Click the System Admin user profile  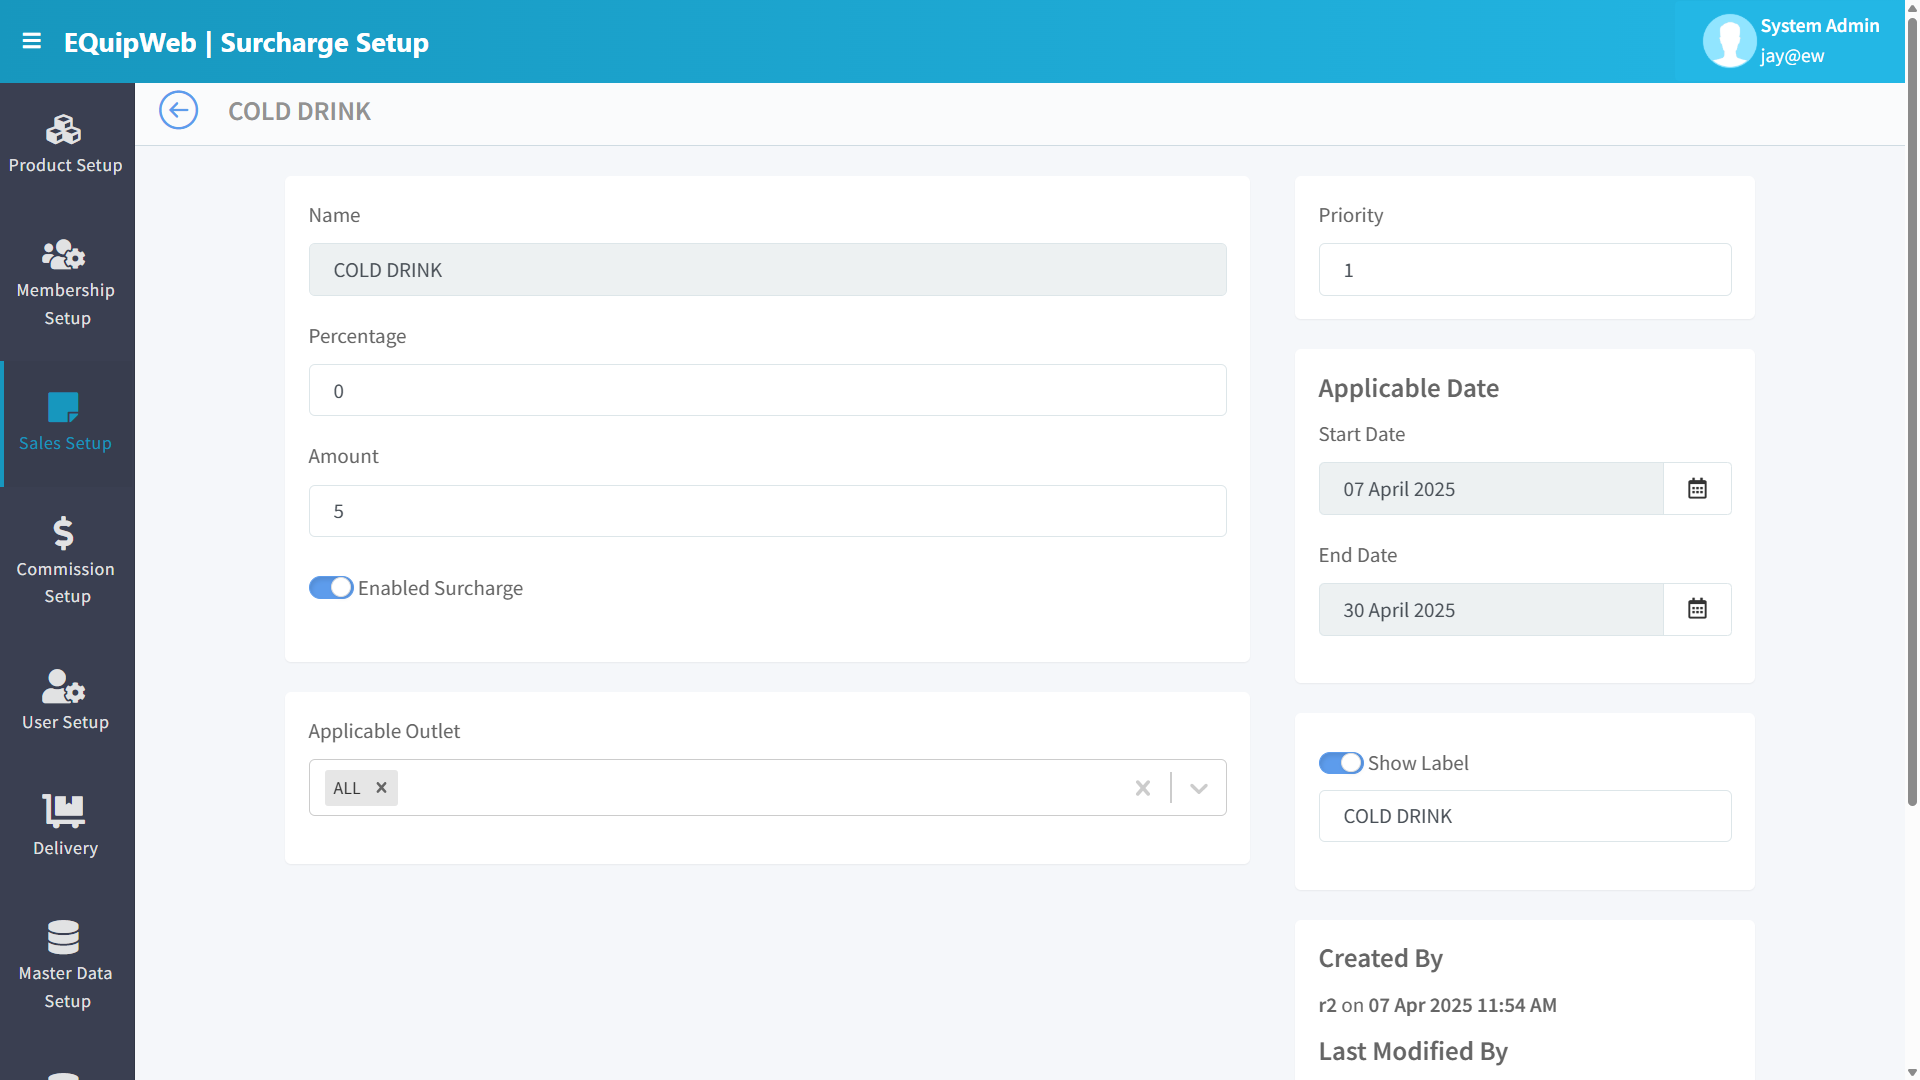pyautogui.click(x=1790, y=41)
